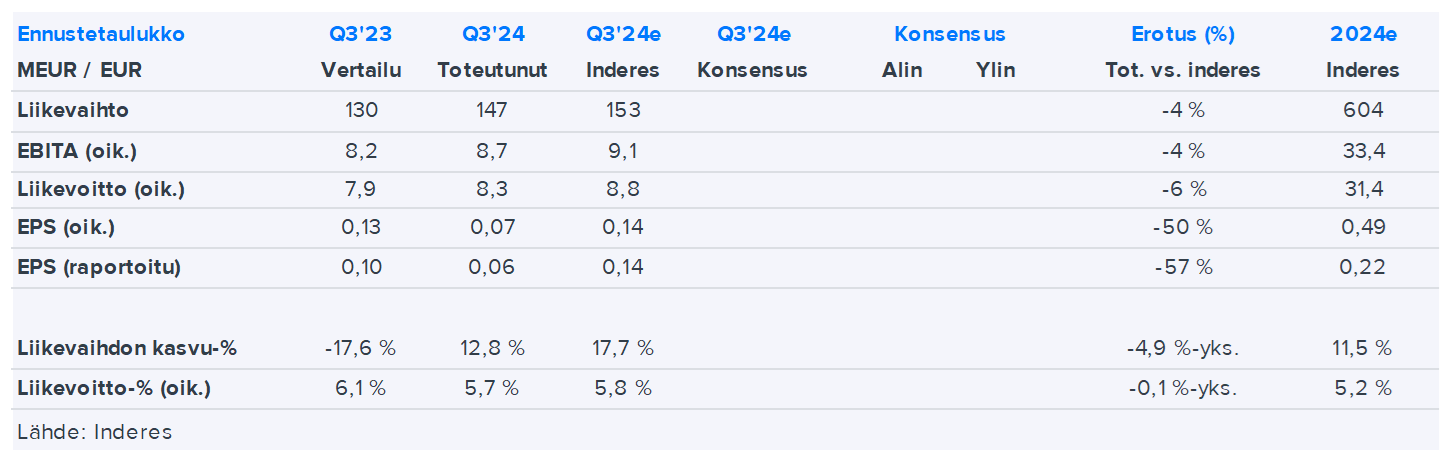The width and height of the screenshot is (1452, 466).
Task: Click the Konsensus column group header
Action: pos(949,34)
